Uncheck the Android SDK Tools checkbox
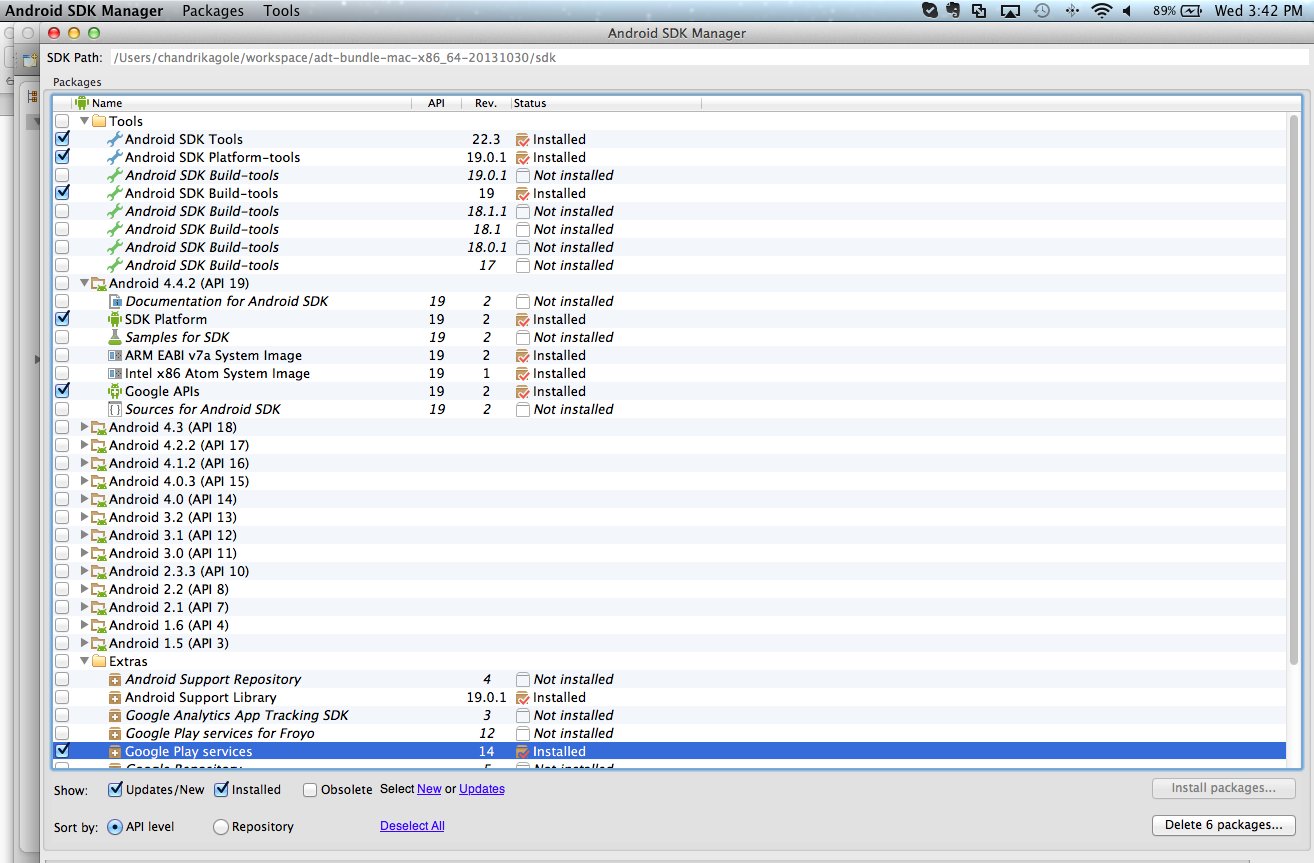Viewport: 1314px width, 863px height. (62, 139)
